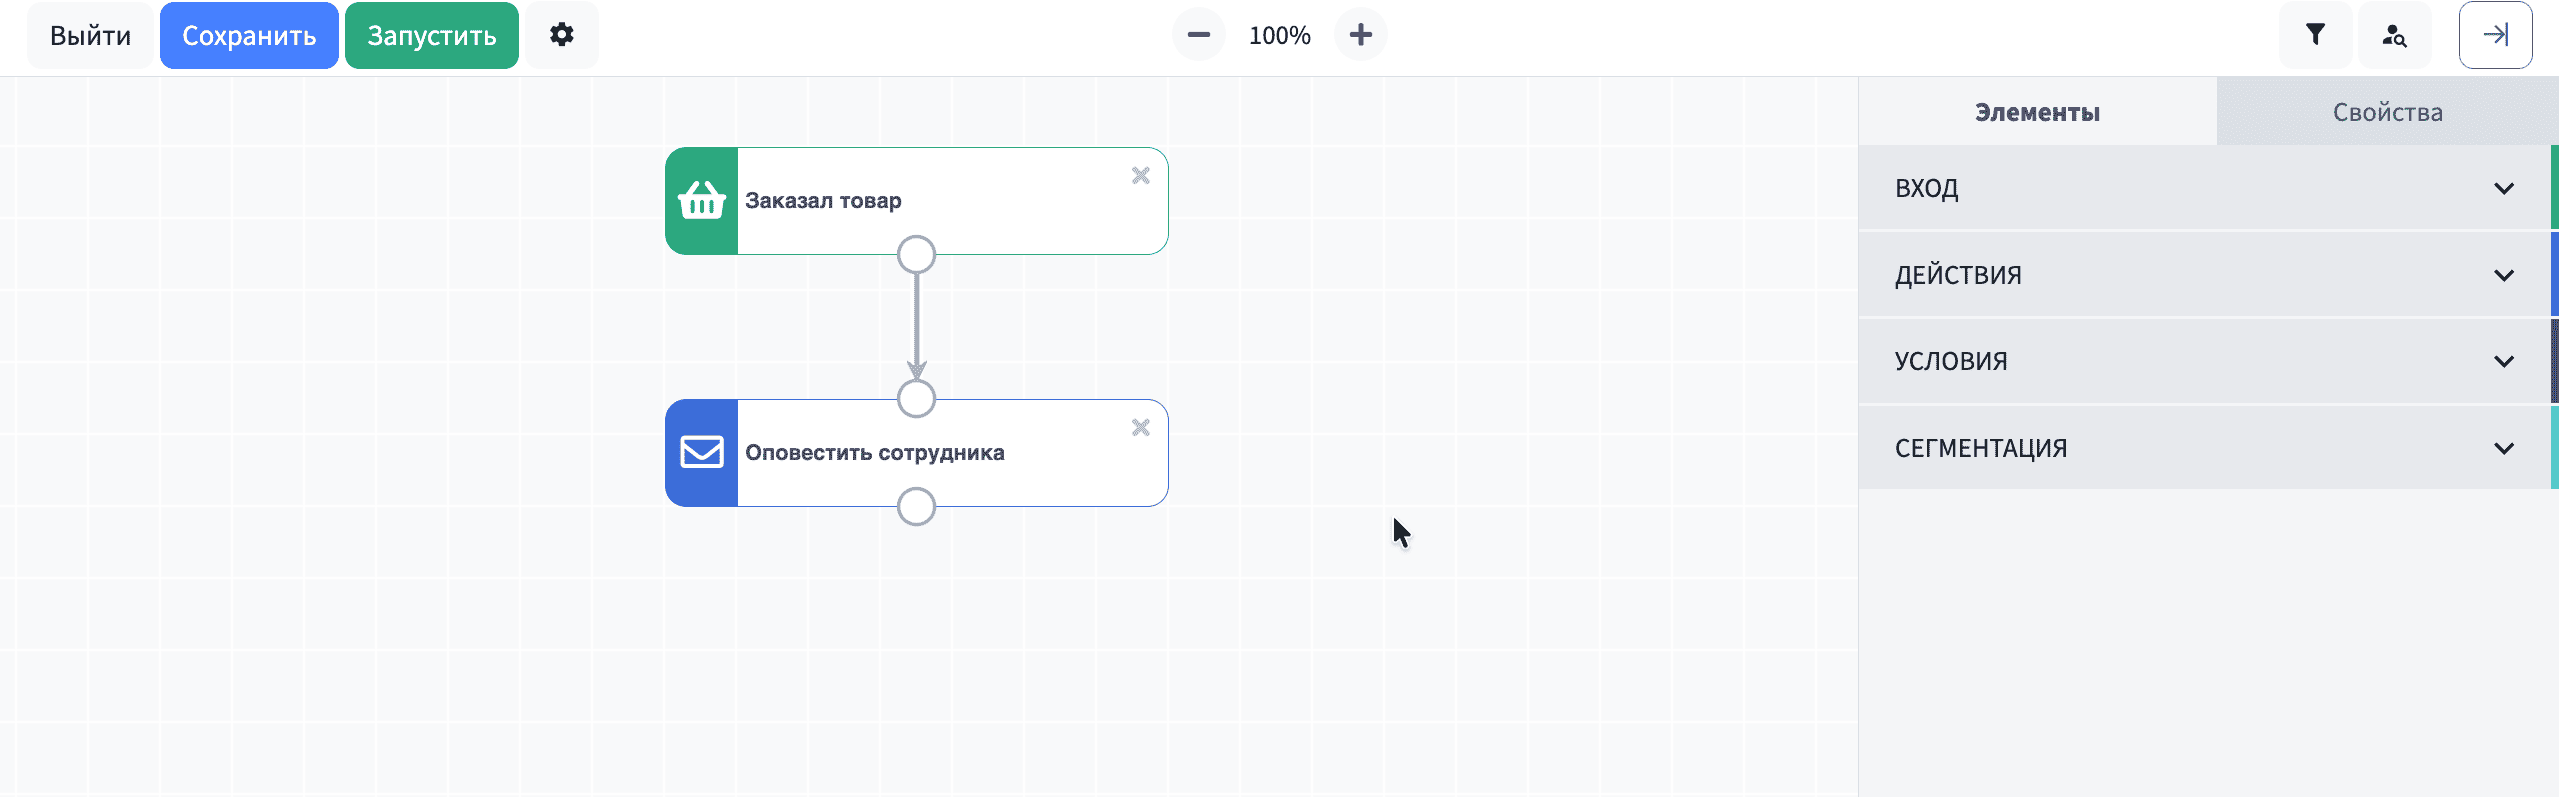Open scenario settings gear icon

tap(562, 35)
